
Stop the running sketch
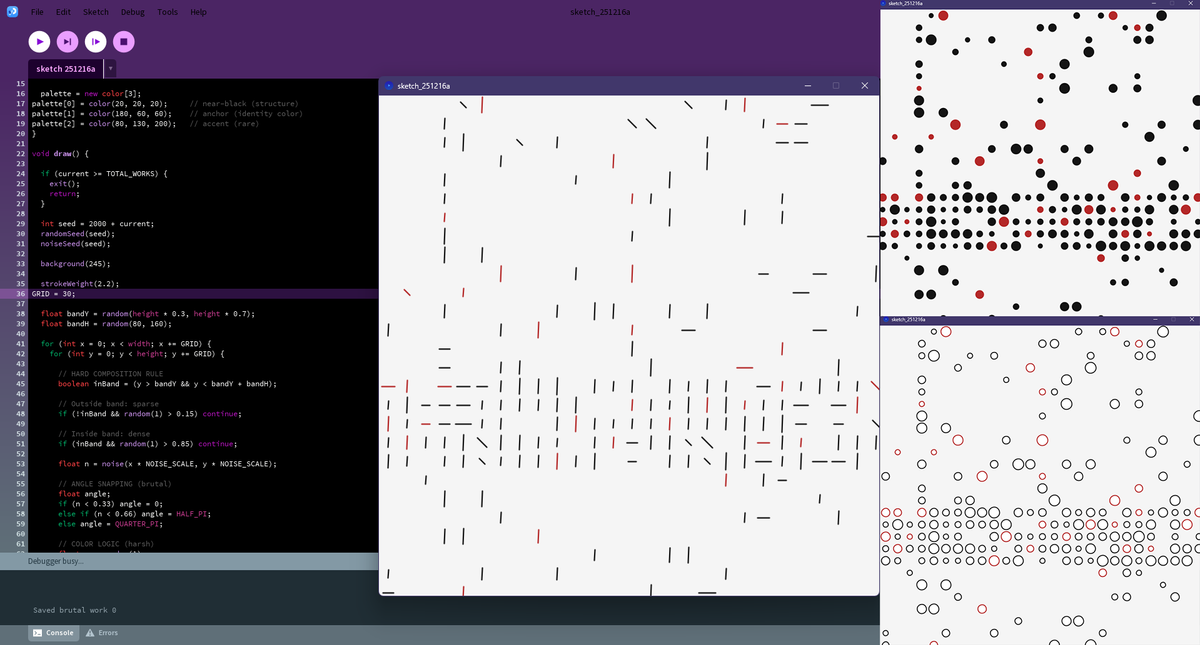pos(123,42)
